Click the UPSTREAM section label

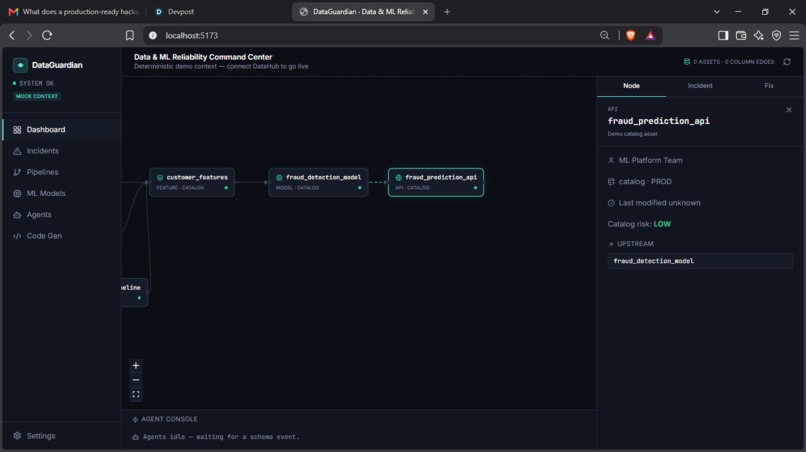[635, 244]
